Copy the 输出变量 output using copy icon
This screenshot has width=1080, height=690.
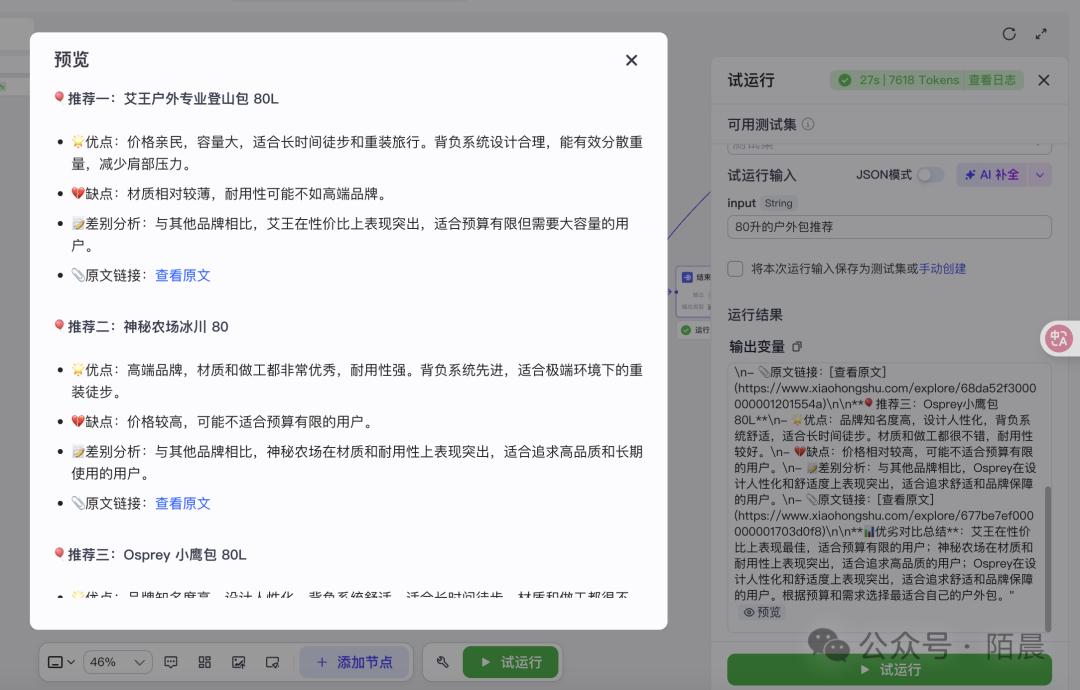pyautogui.click(x=795, y=346)
